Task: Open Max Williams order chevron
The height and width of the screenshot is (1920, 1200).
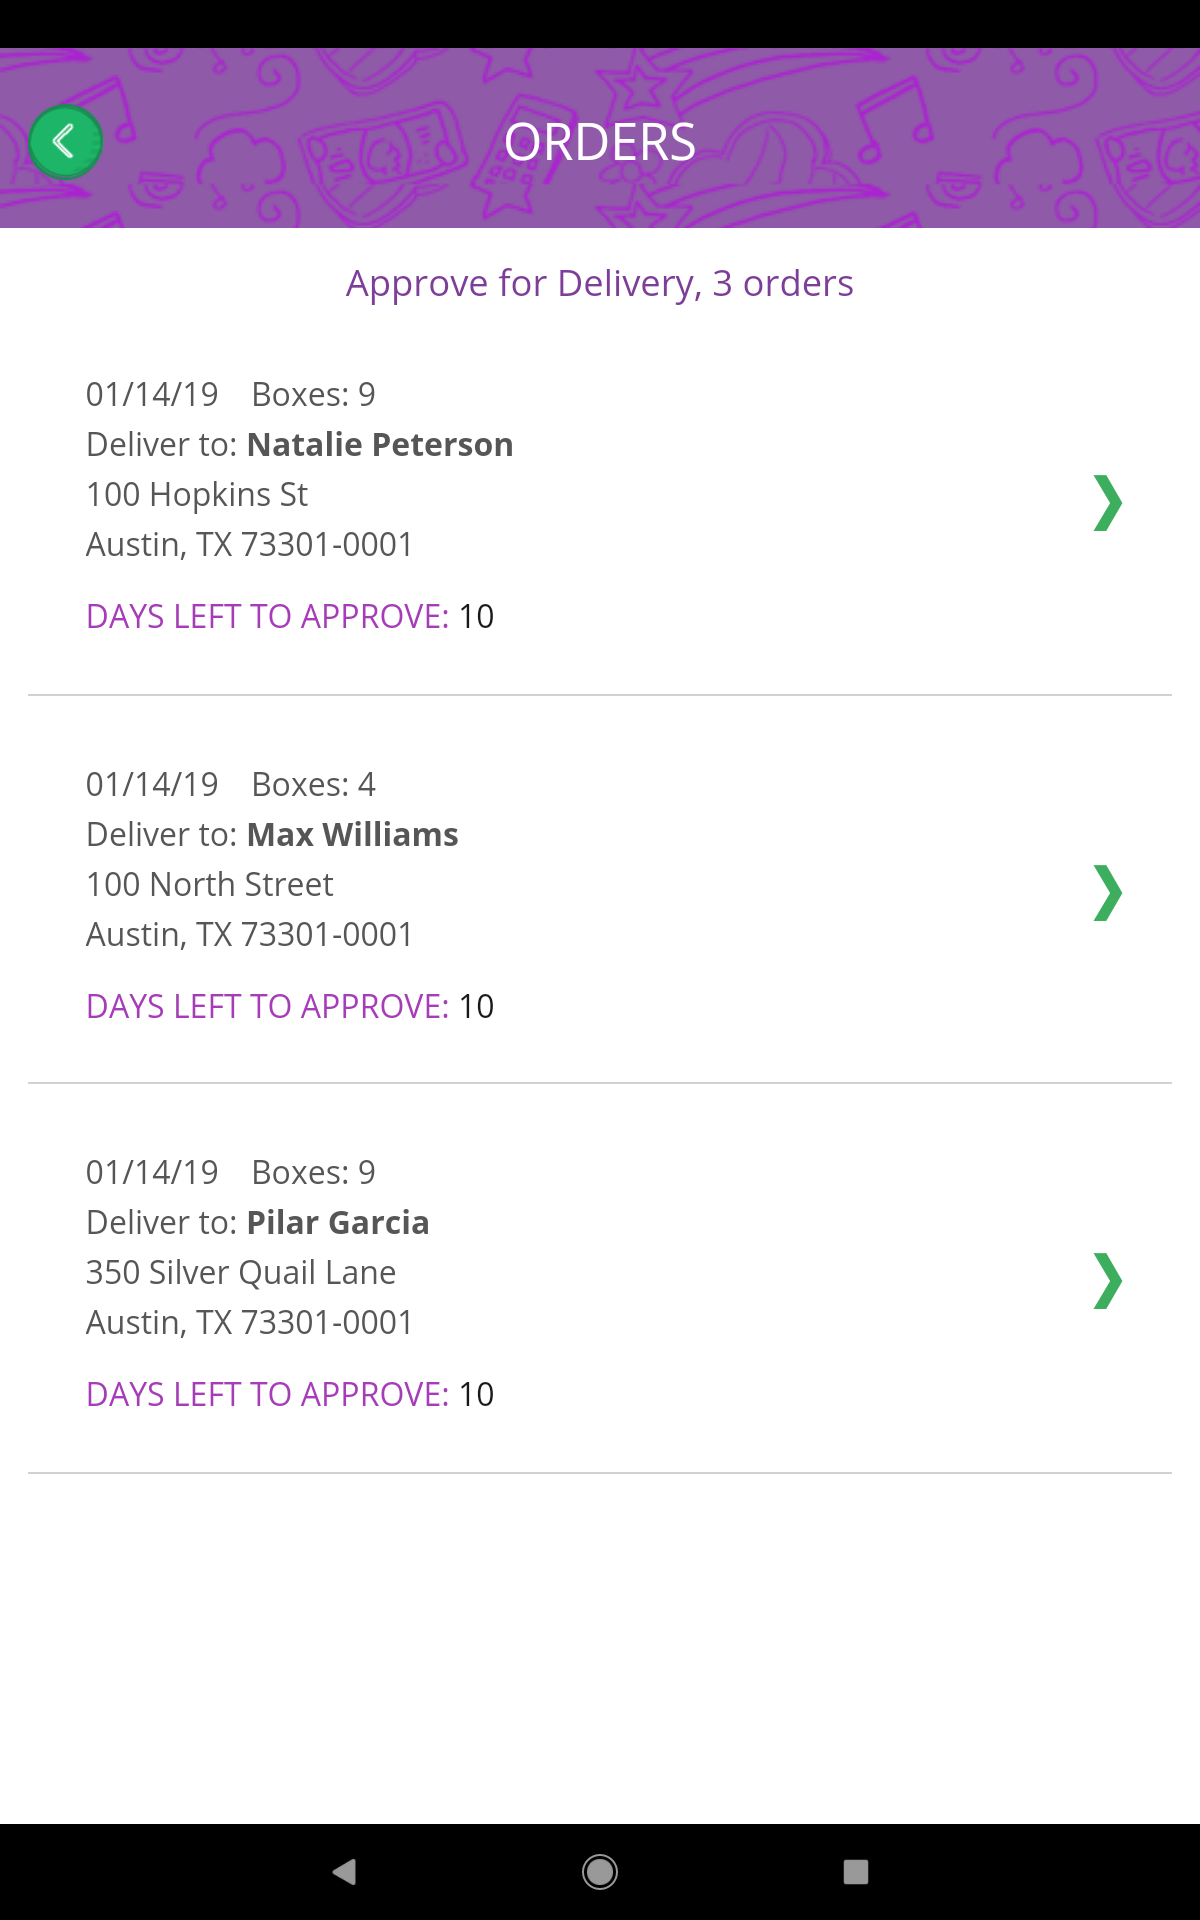Action: click(x=1107, y=892)
